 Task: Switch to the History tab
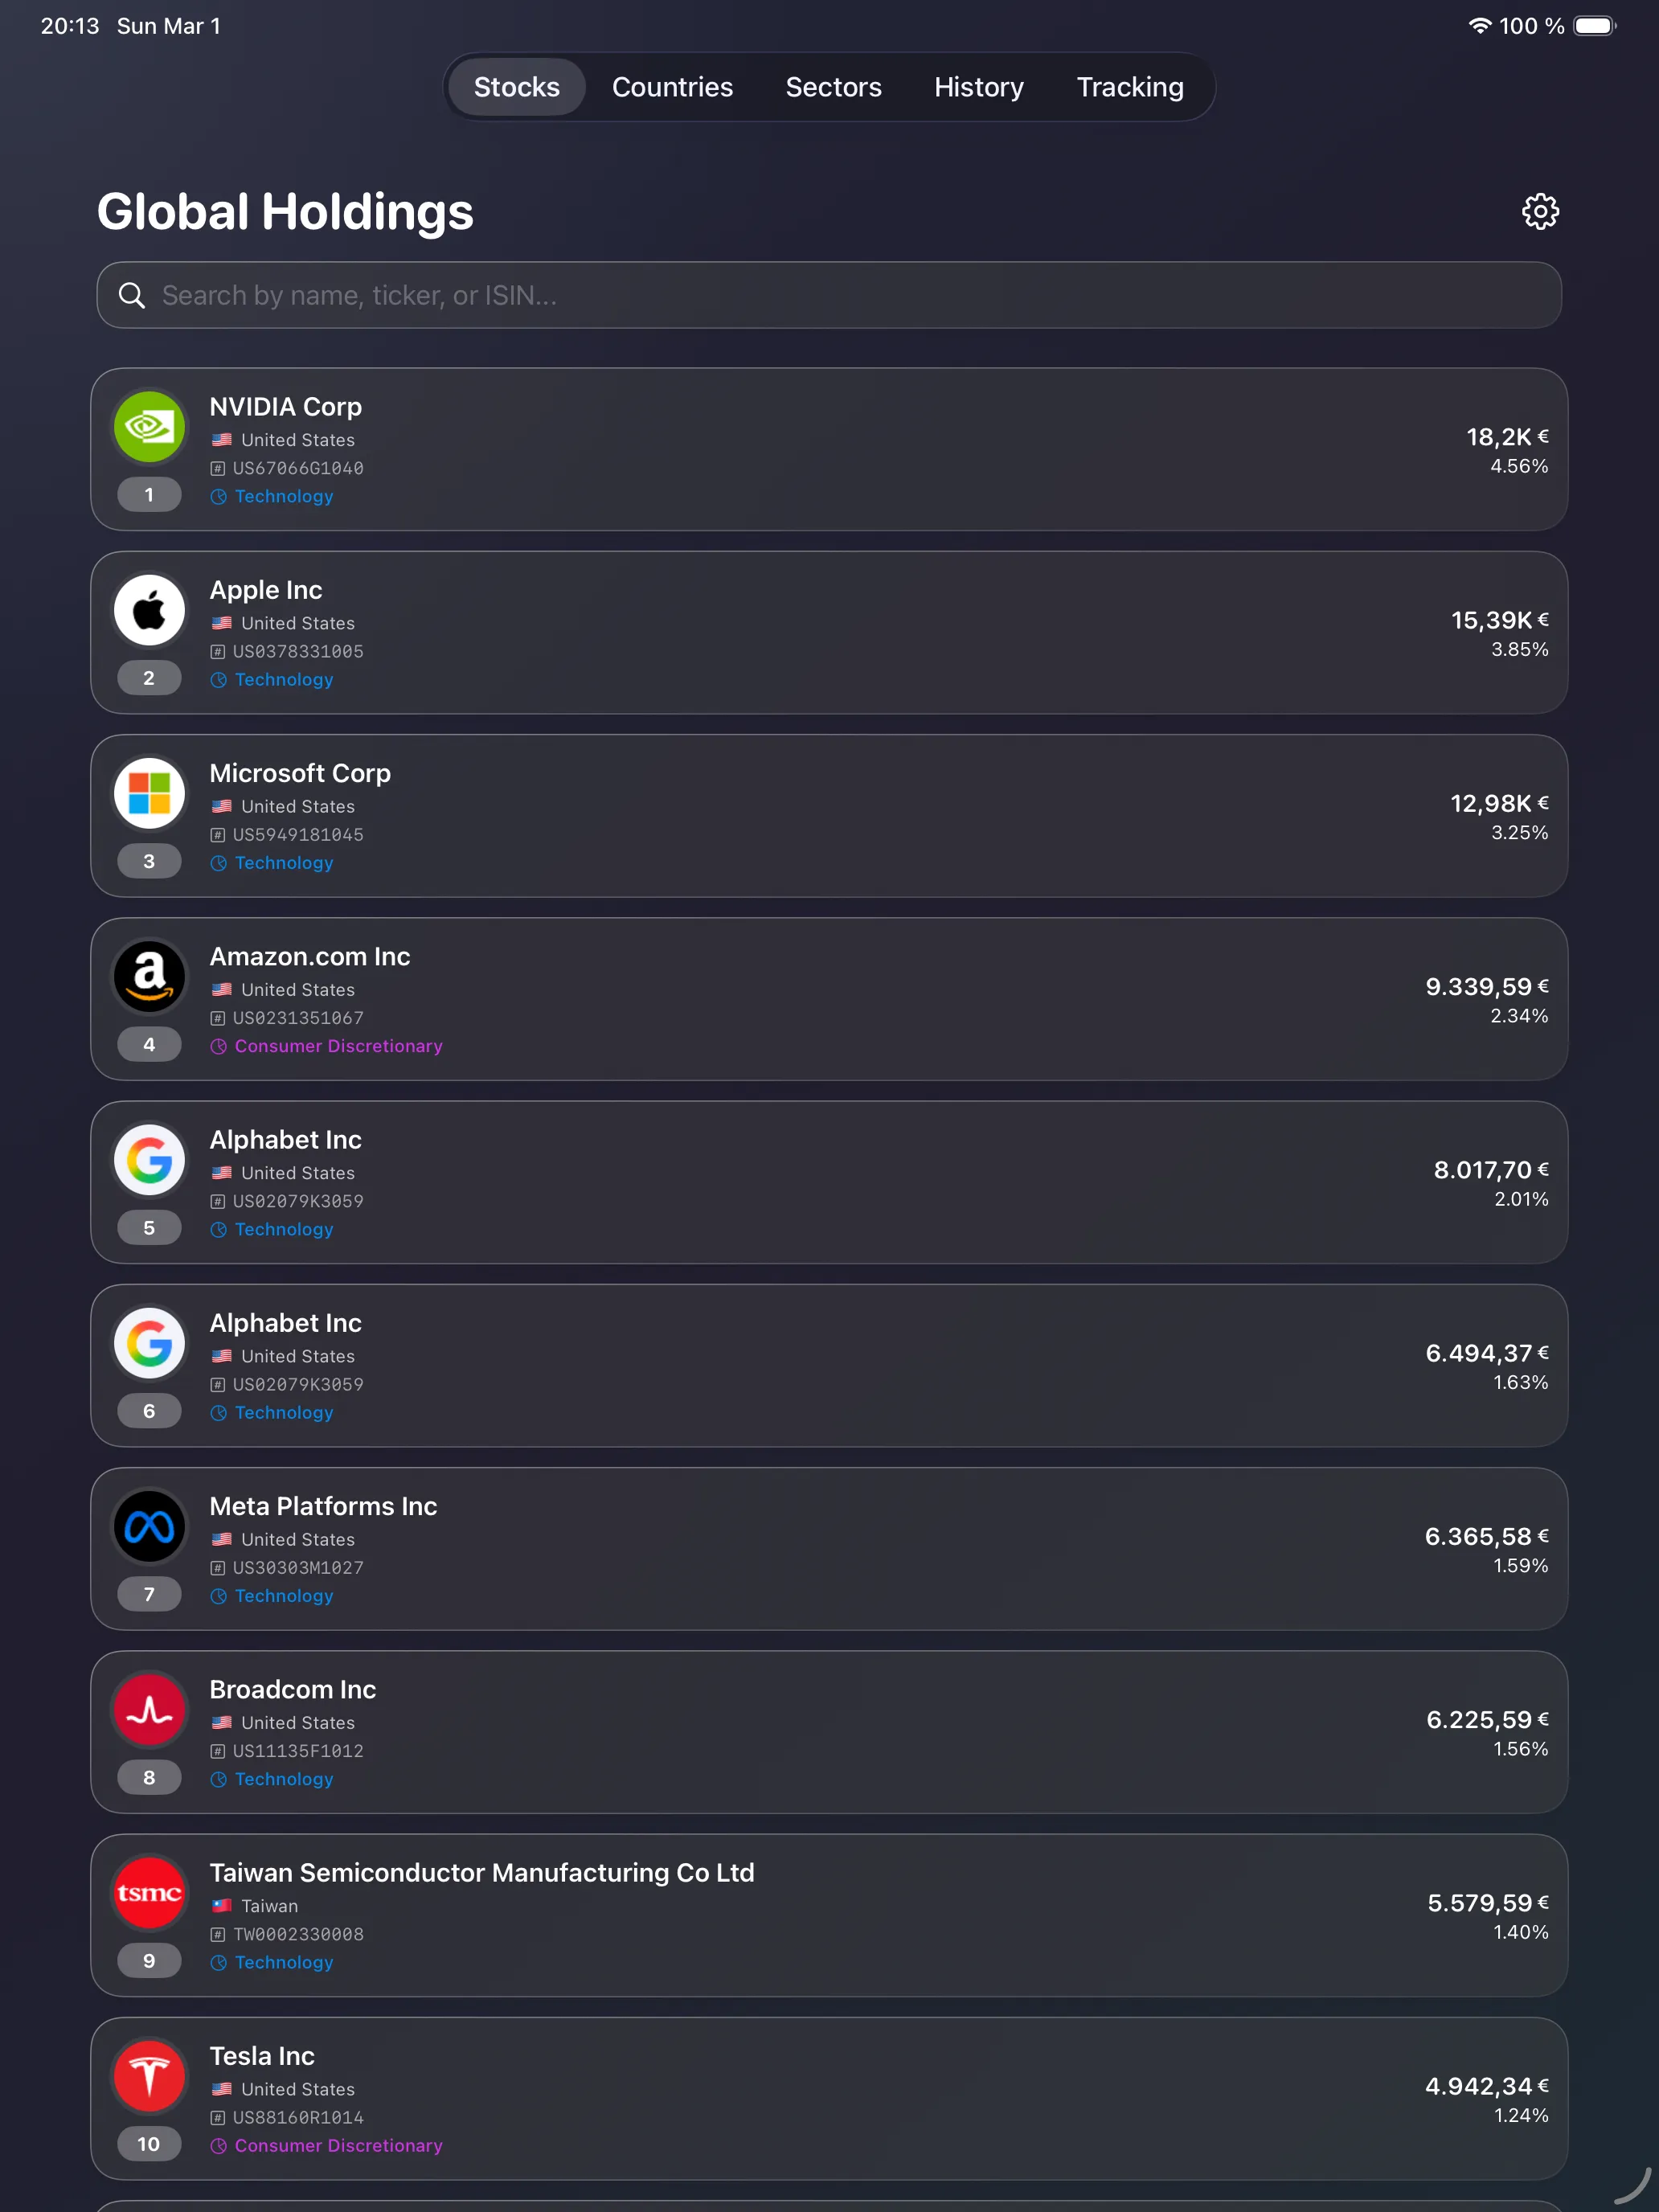(978, 87)
